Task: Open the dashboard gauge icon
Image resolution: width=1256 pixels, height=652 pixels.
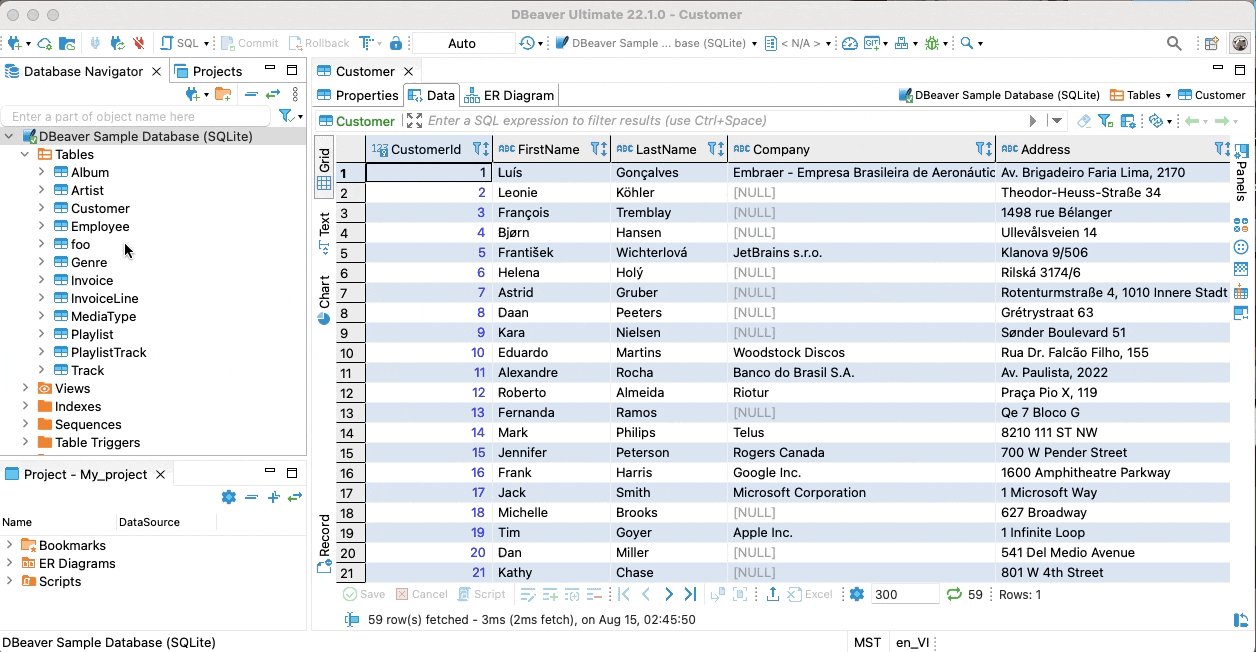Action: click(x=850, y=43)
